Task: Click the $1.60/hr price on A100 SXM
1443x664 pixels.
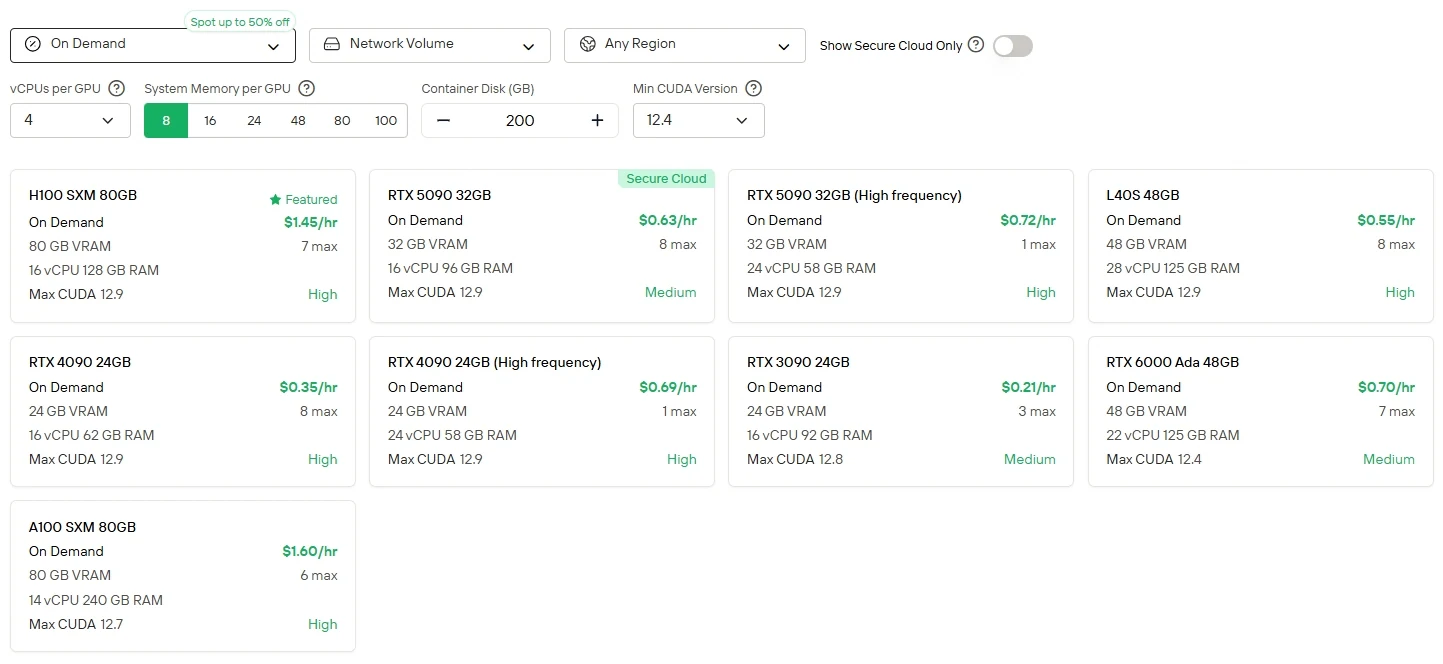Action: [x=310, y=551]
